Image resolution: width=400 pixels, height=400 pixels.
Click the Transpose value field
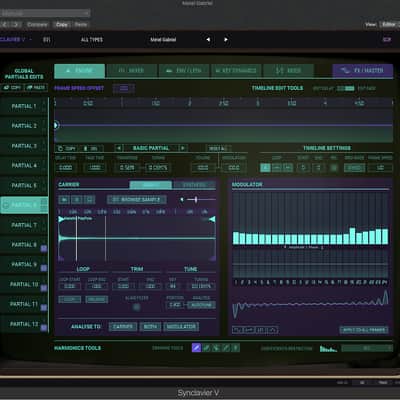pos(127,167)
